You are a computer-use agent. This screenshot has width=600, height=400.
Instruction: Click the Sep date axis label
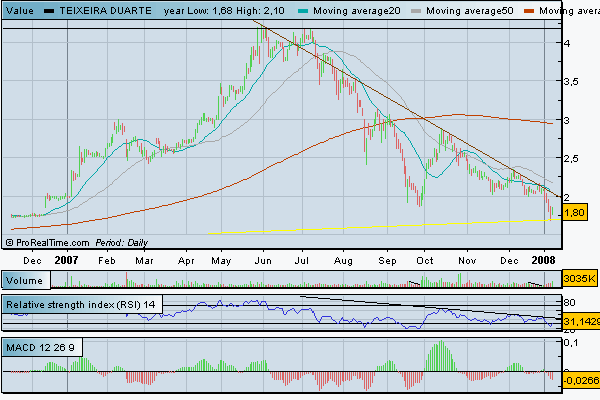coord(387,261)
